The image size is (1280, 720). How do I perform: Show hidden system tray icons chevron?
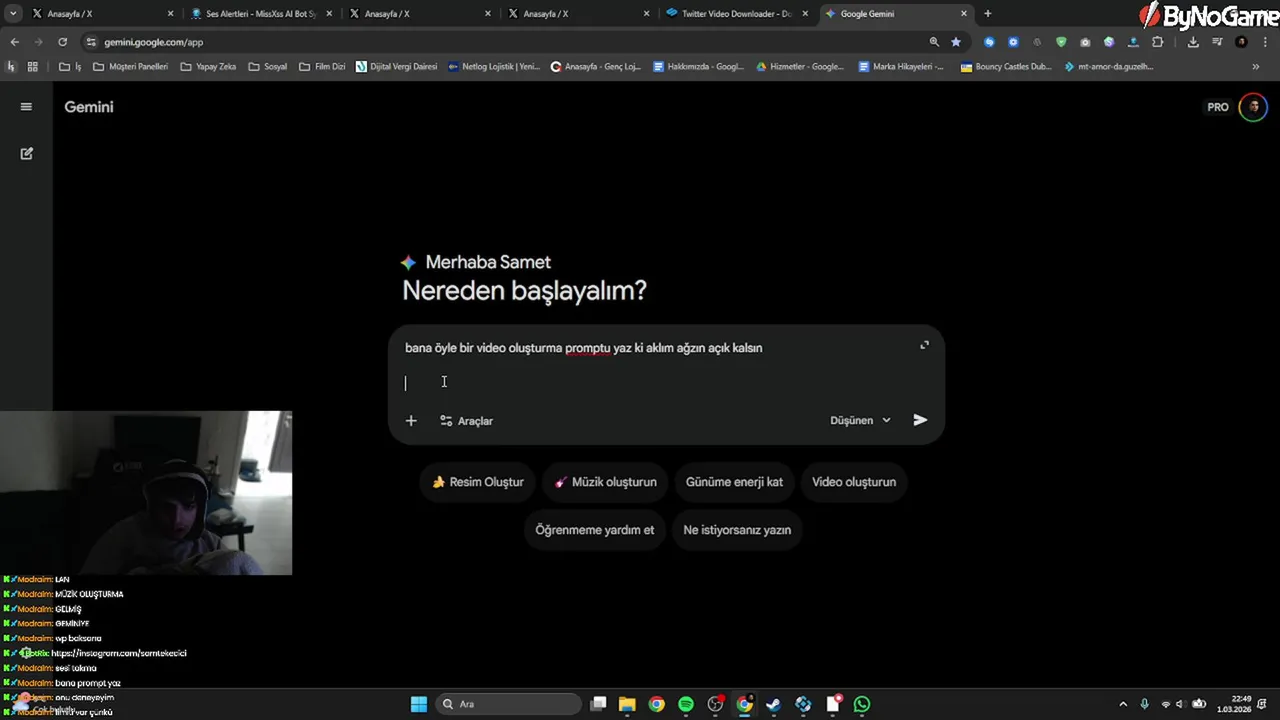[x=1123, y=704]
